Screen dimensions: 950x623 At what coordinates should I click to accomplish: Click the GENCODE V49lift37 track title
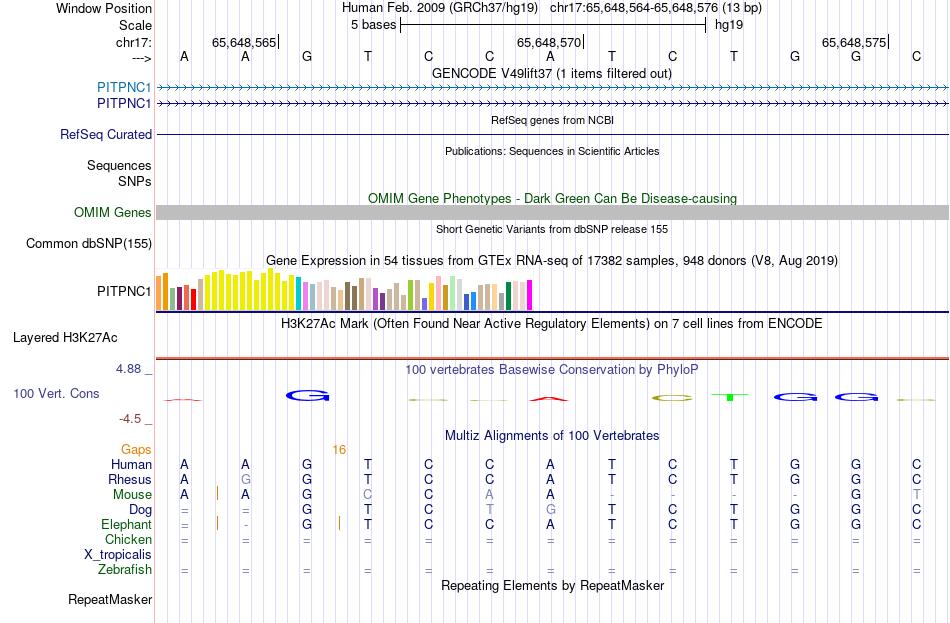click(x=552, y=73)
